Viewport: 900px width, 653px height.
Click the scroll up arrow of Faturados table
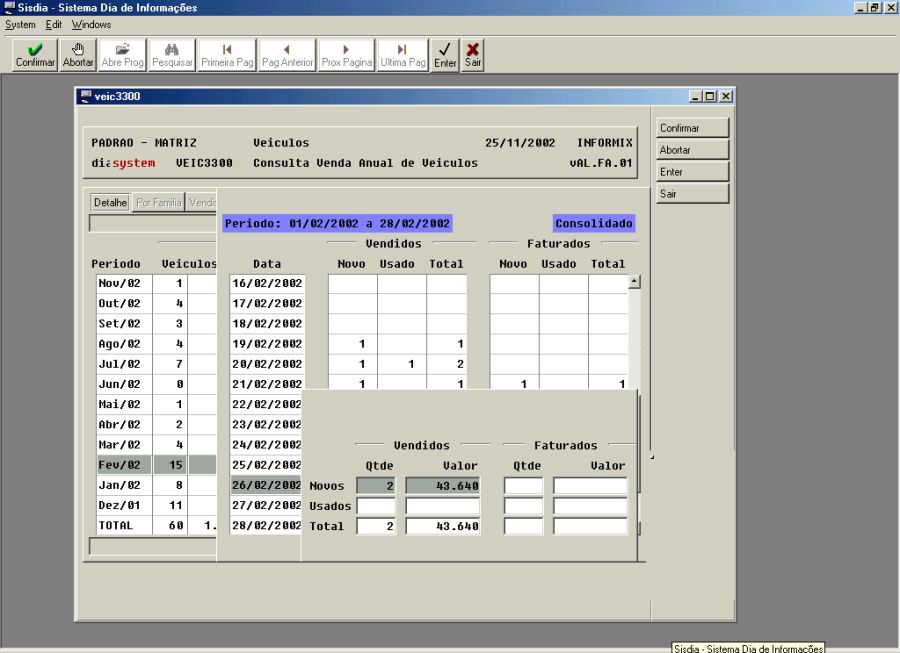tap(633, 282)
